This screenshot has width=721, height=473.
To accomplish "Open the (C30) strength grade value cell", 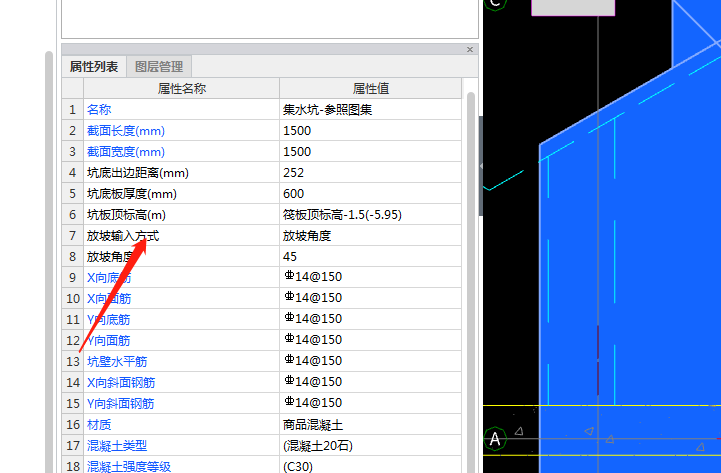I will coord(371,465).
